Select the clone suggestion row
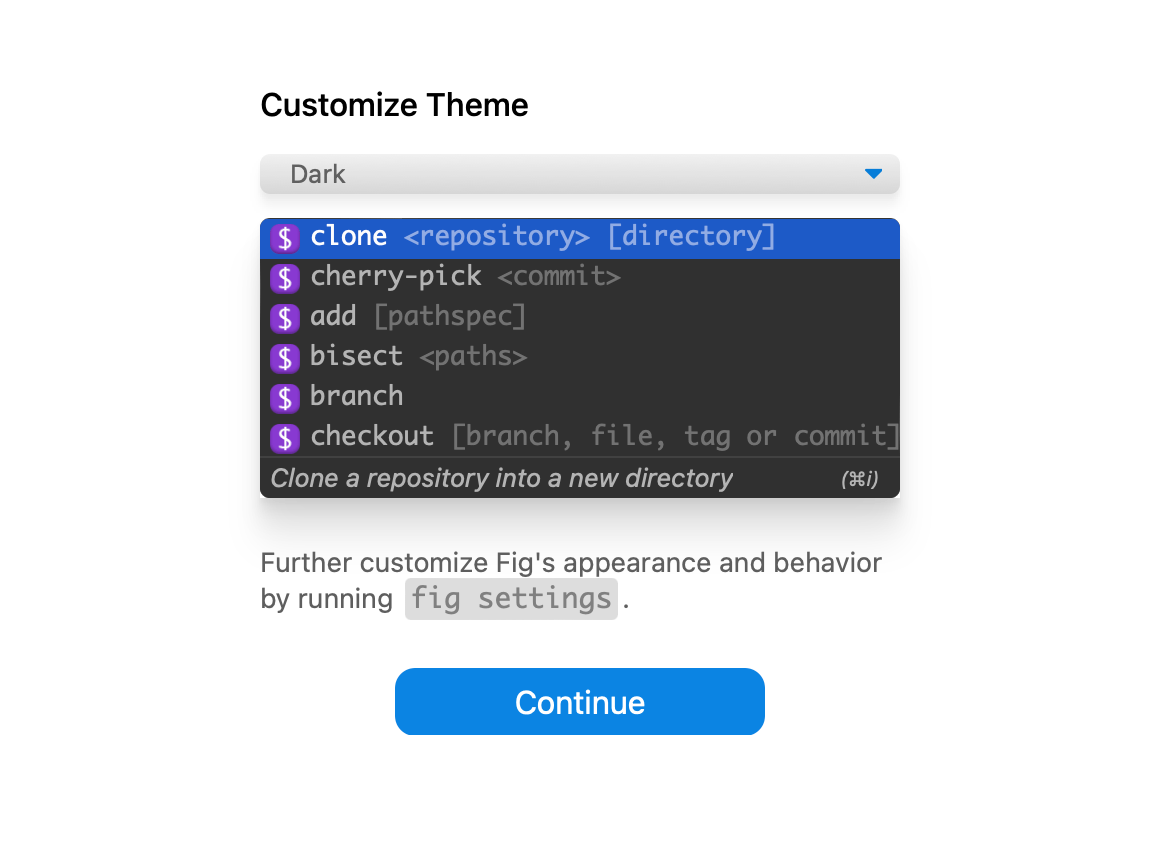Screen dimensions: 1164x844 point(580,238)
